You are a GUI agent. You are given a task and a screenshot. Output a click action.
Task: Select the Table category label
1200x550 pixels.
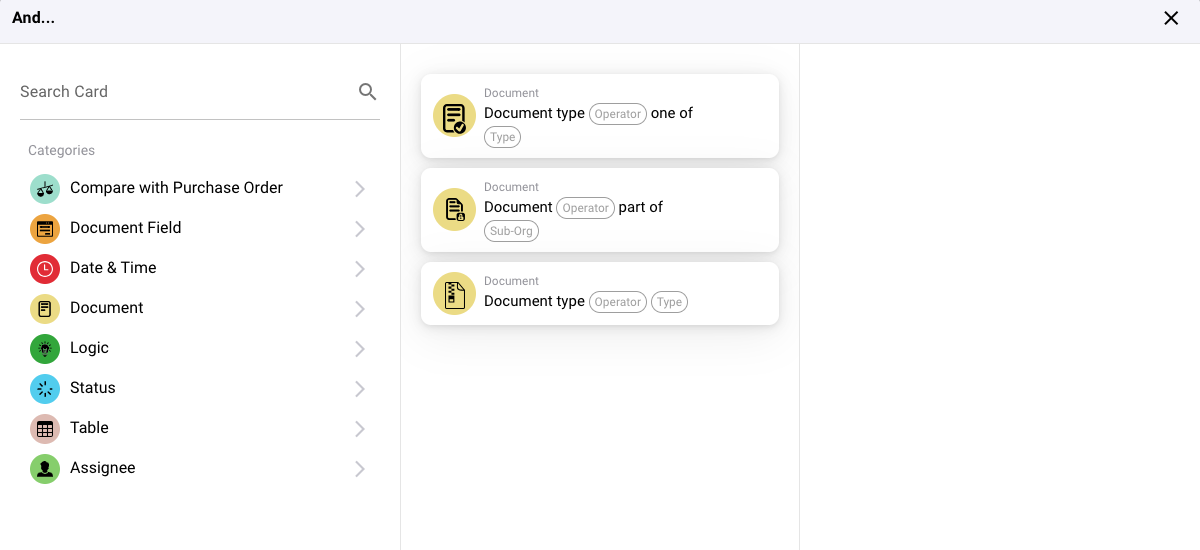(x=89, y=428)
